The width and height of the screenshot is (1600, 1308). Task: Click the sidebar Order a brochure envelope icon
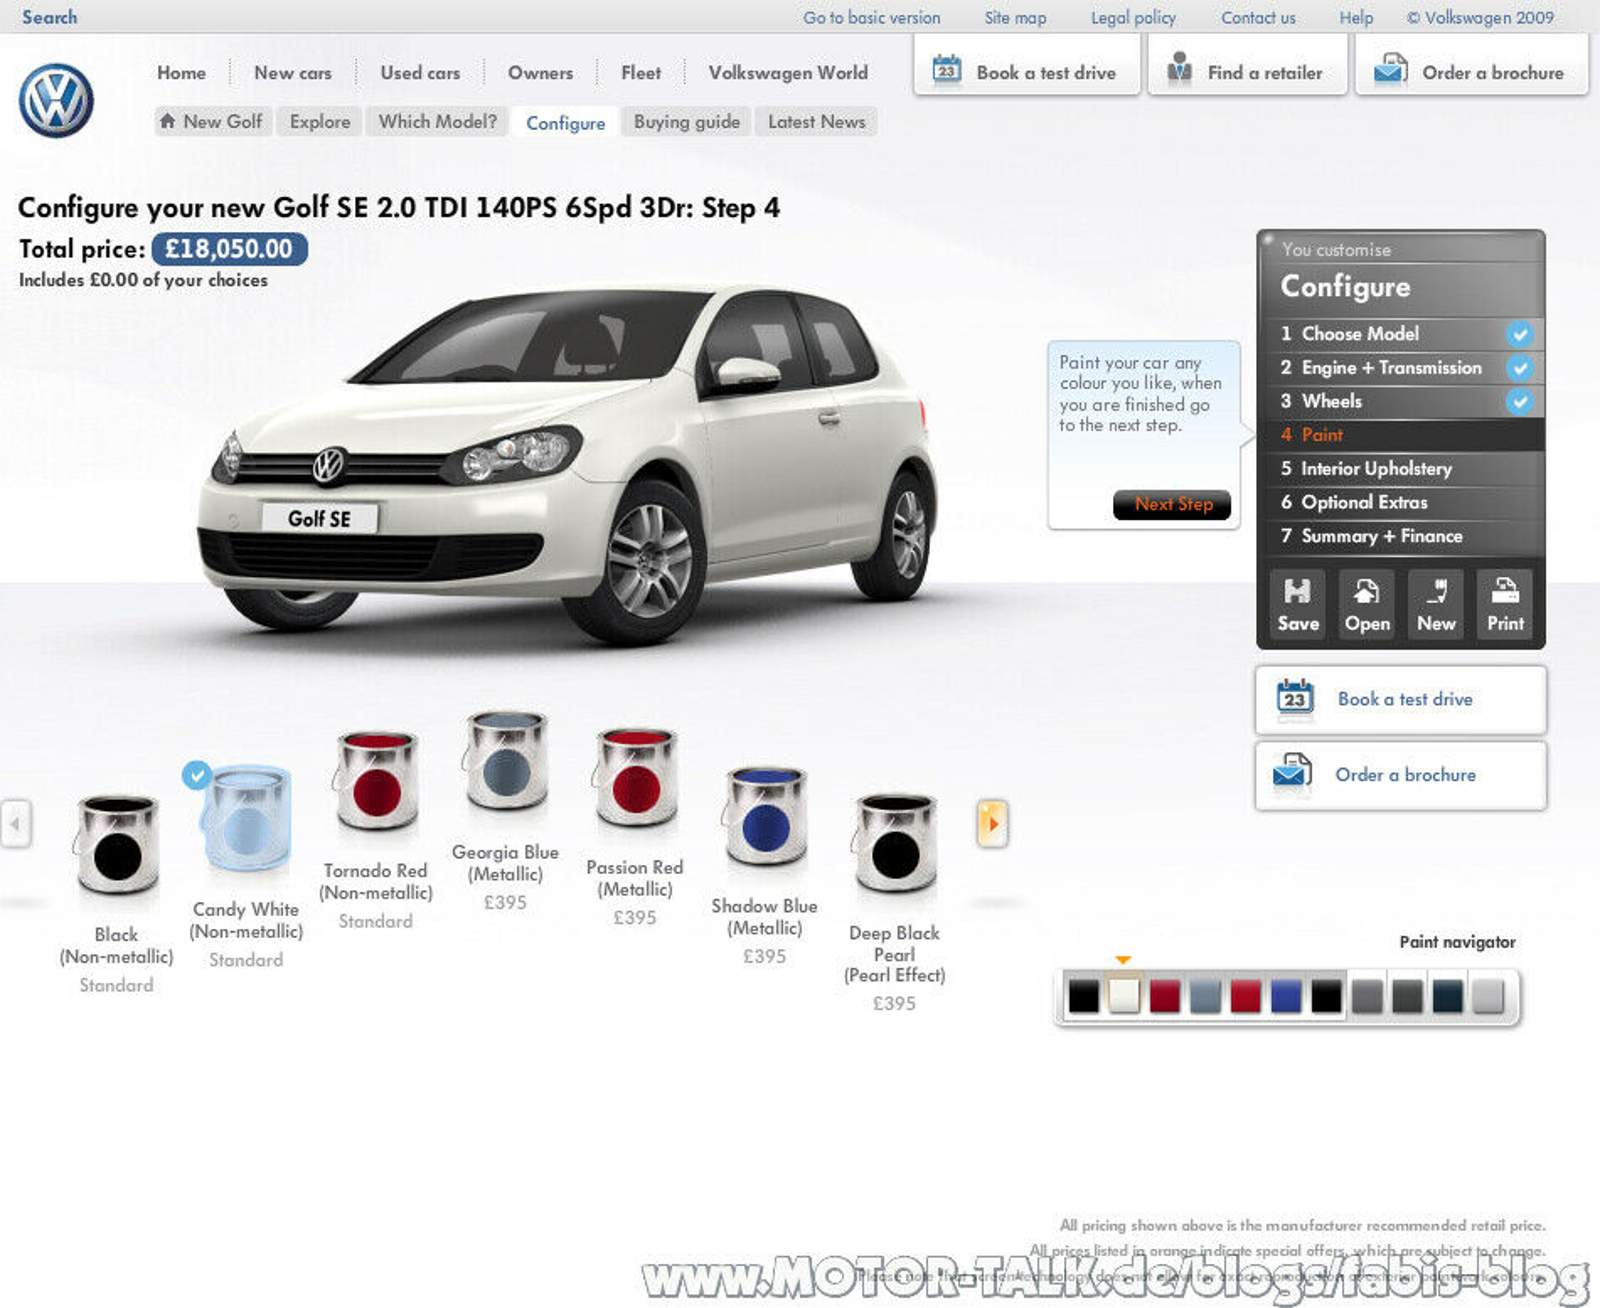1292,772
